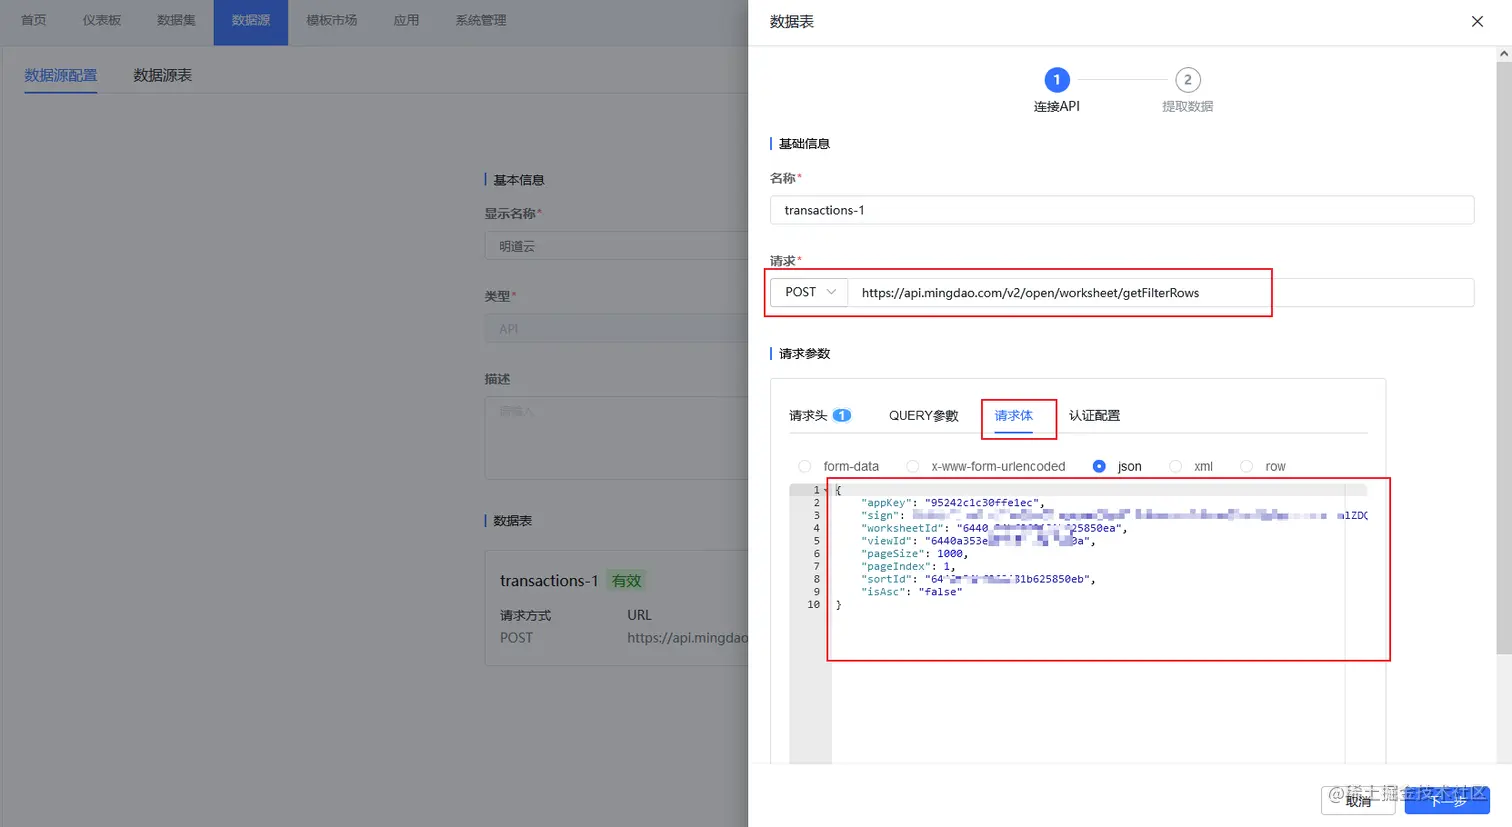Click step 1 连接API indicator
1512x827 pixels.
click(x=1056, y=80)
